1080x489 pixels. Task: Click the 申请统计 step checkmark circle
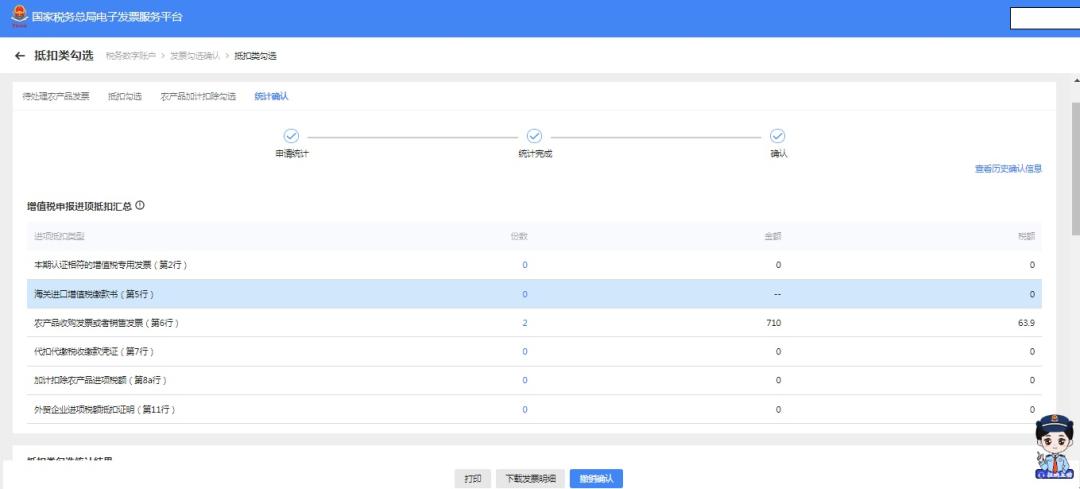(291, 136)
